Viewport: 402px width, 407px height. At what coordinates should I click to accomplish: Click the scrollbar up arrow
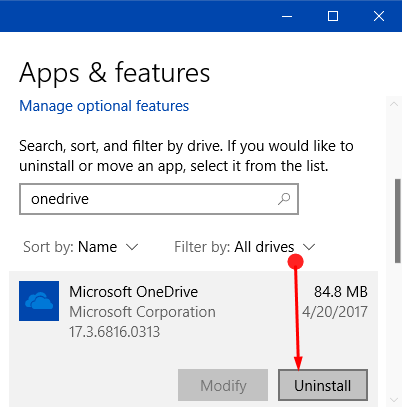tap(394, 104)
